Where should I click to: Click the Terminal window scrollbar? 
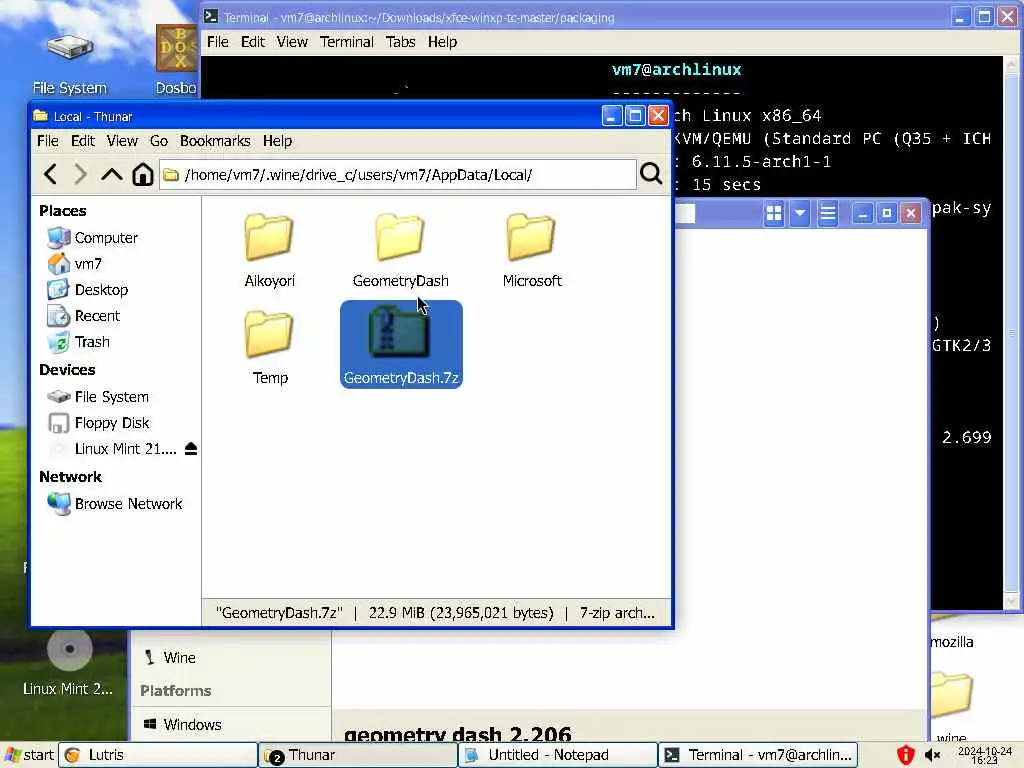(1012, 333)
